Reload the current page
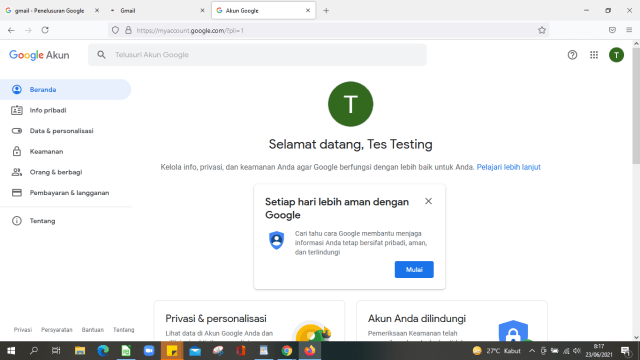Image resolution: width=640 pixels, height=360 pixels. click(x=45, y=30)
